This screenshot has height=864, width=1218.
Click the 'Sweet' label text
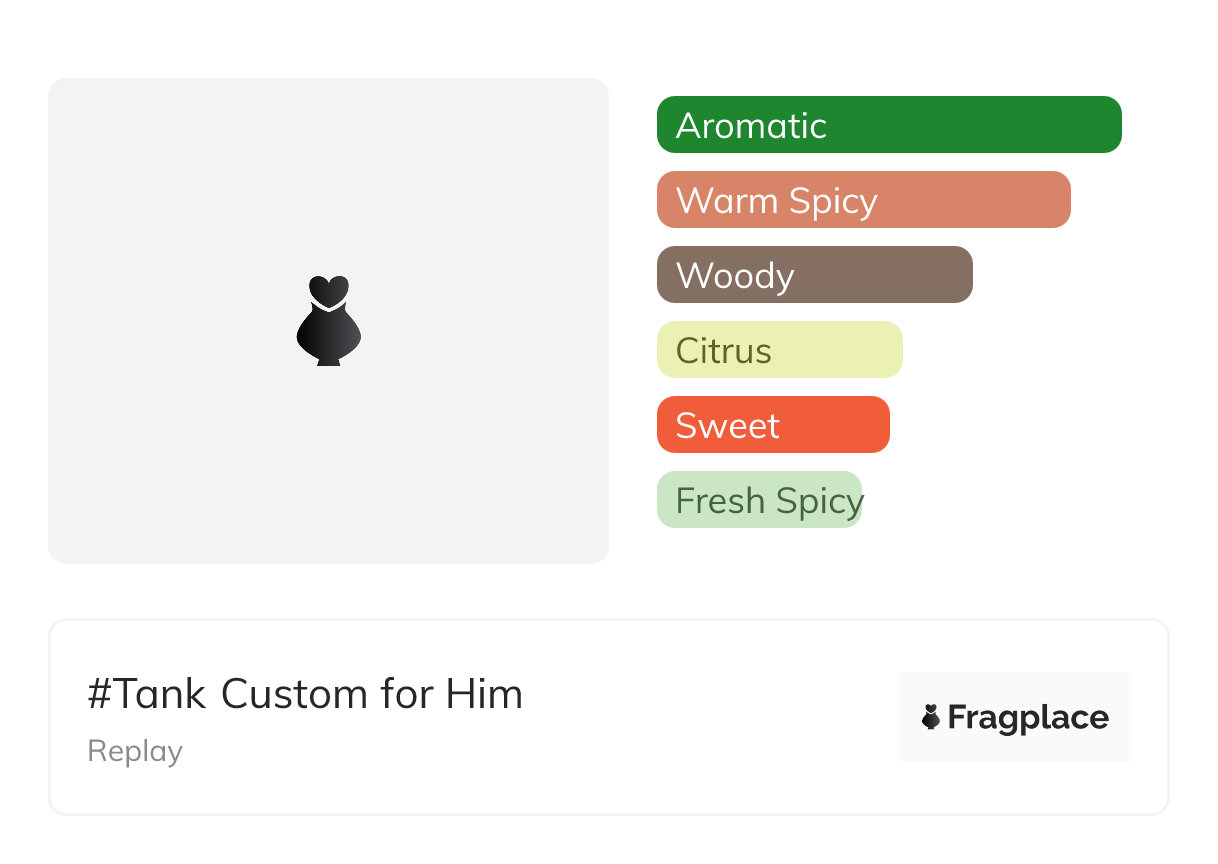727,426
